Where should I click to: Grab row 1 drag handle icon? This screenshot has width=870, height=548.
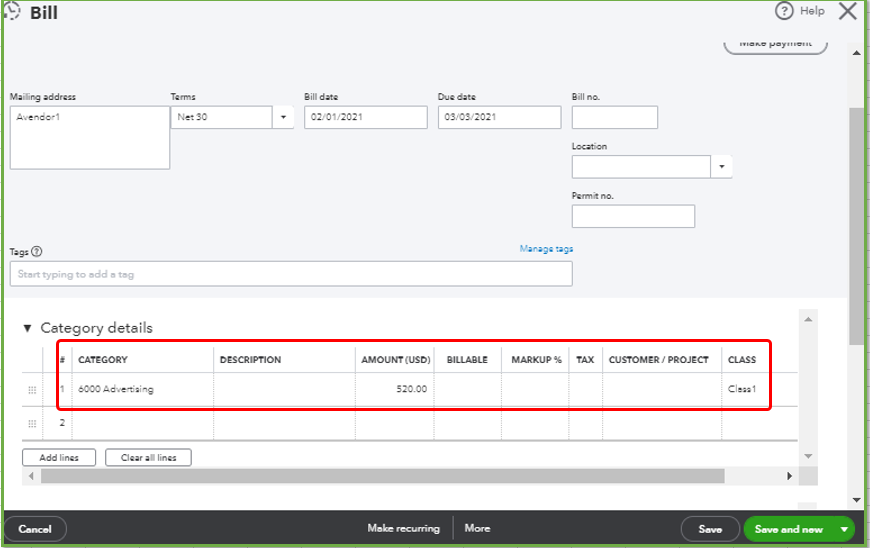tap(32, 390)
